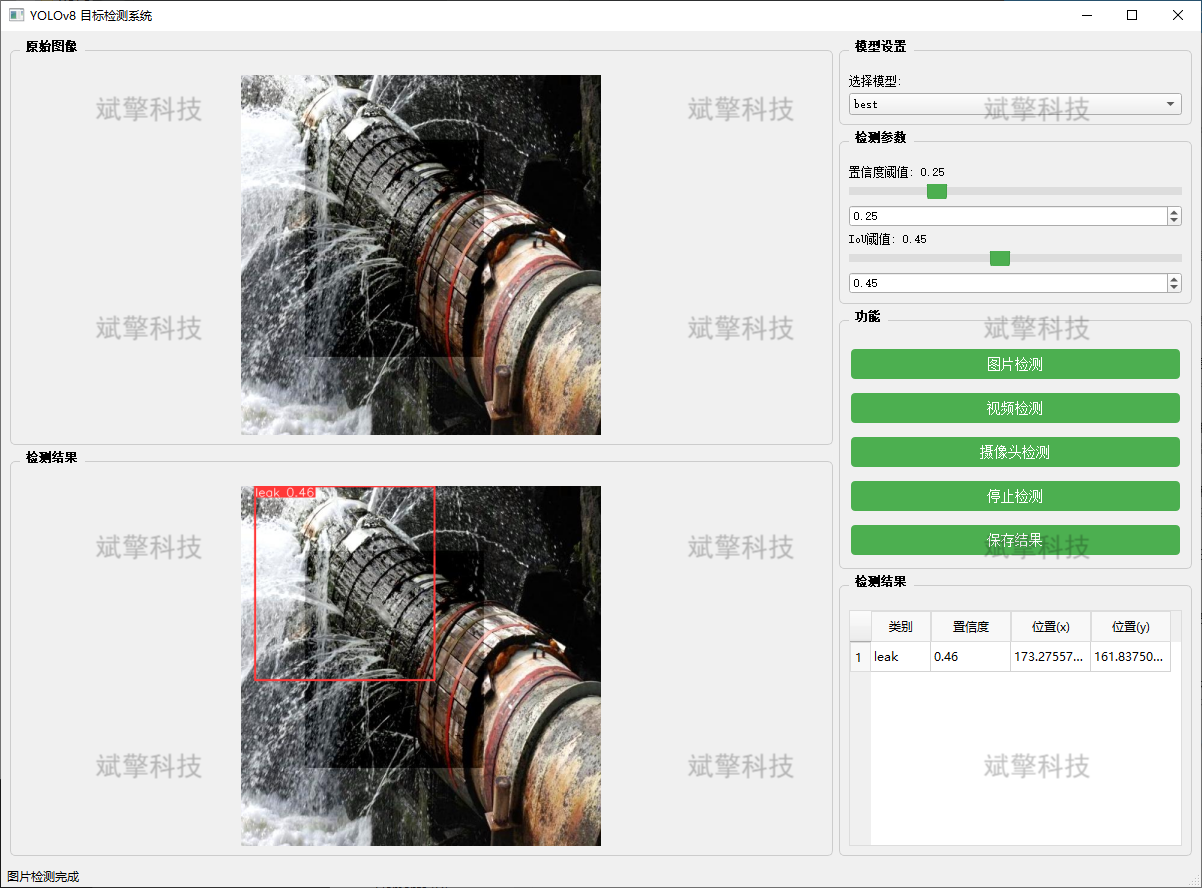Click the original pipe image in 原始图像 panel
Viewport: 1202px width, 888px height.
click(x=421, y=255)
